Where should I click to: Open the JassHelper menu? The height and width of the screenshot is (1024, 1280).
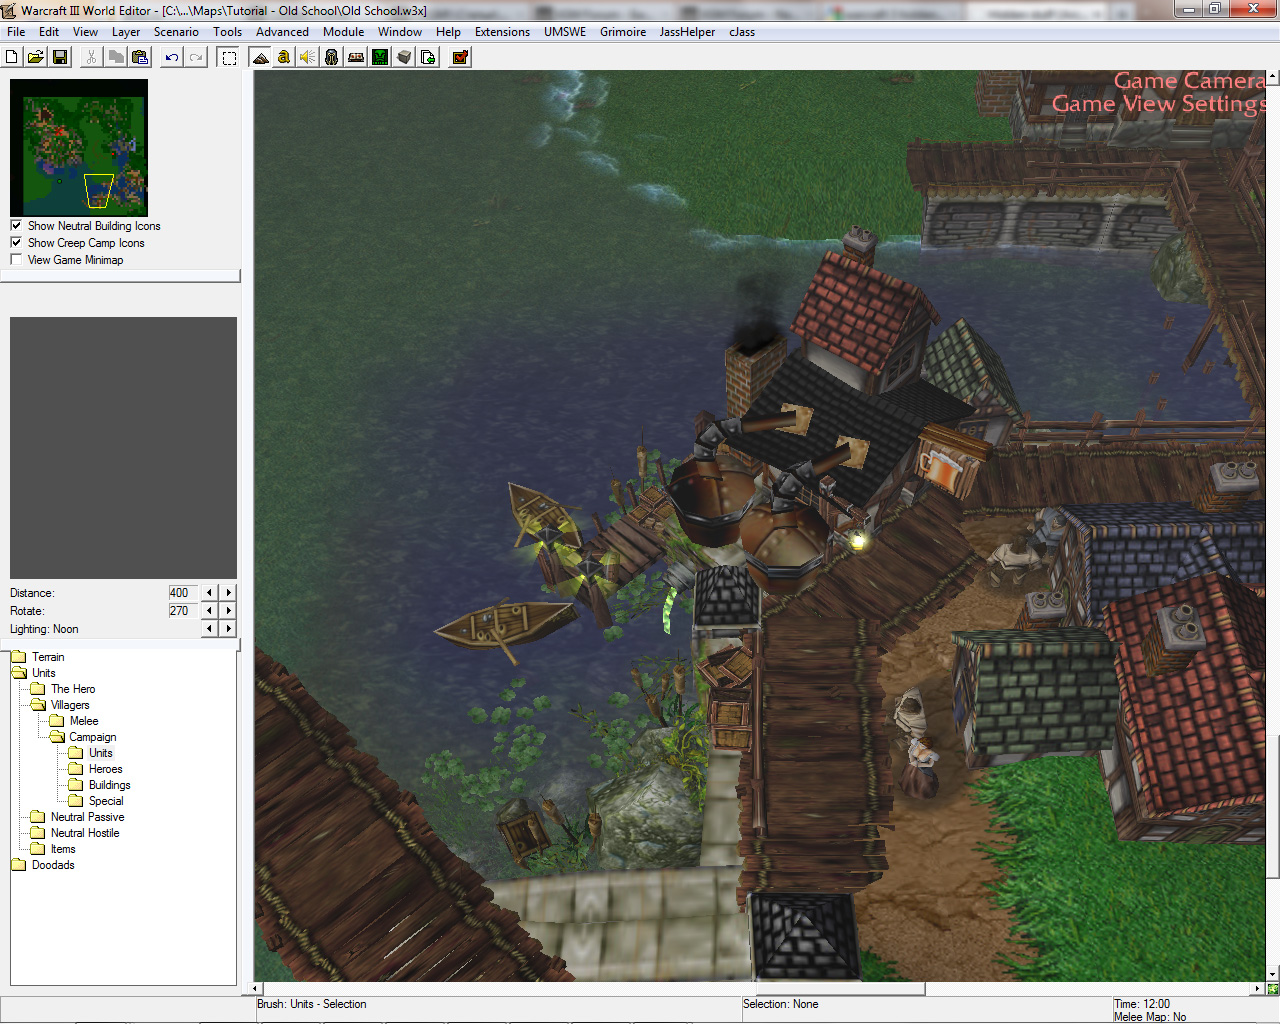pyautogui.click(x=687, y=32)
